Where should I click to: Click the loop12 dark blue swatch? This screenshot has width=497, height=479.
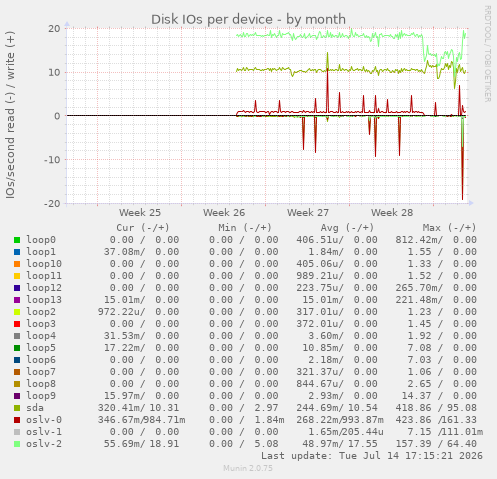click(x=17, y=288)
